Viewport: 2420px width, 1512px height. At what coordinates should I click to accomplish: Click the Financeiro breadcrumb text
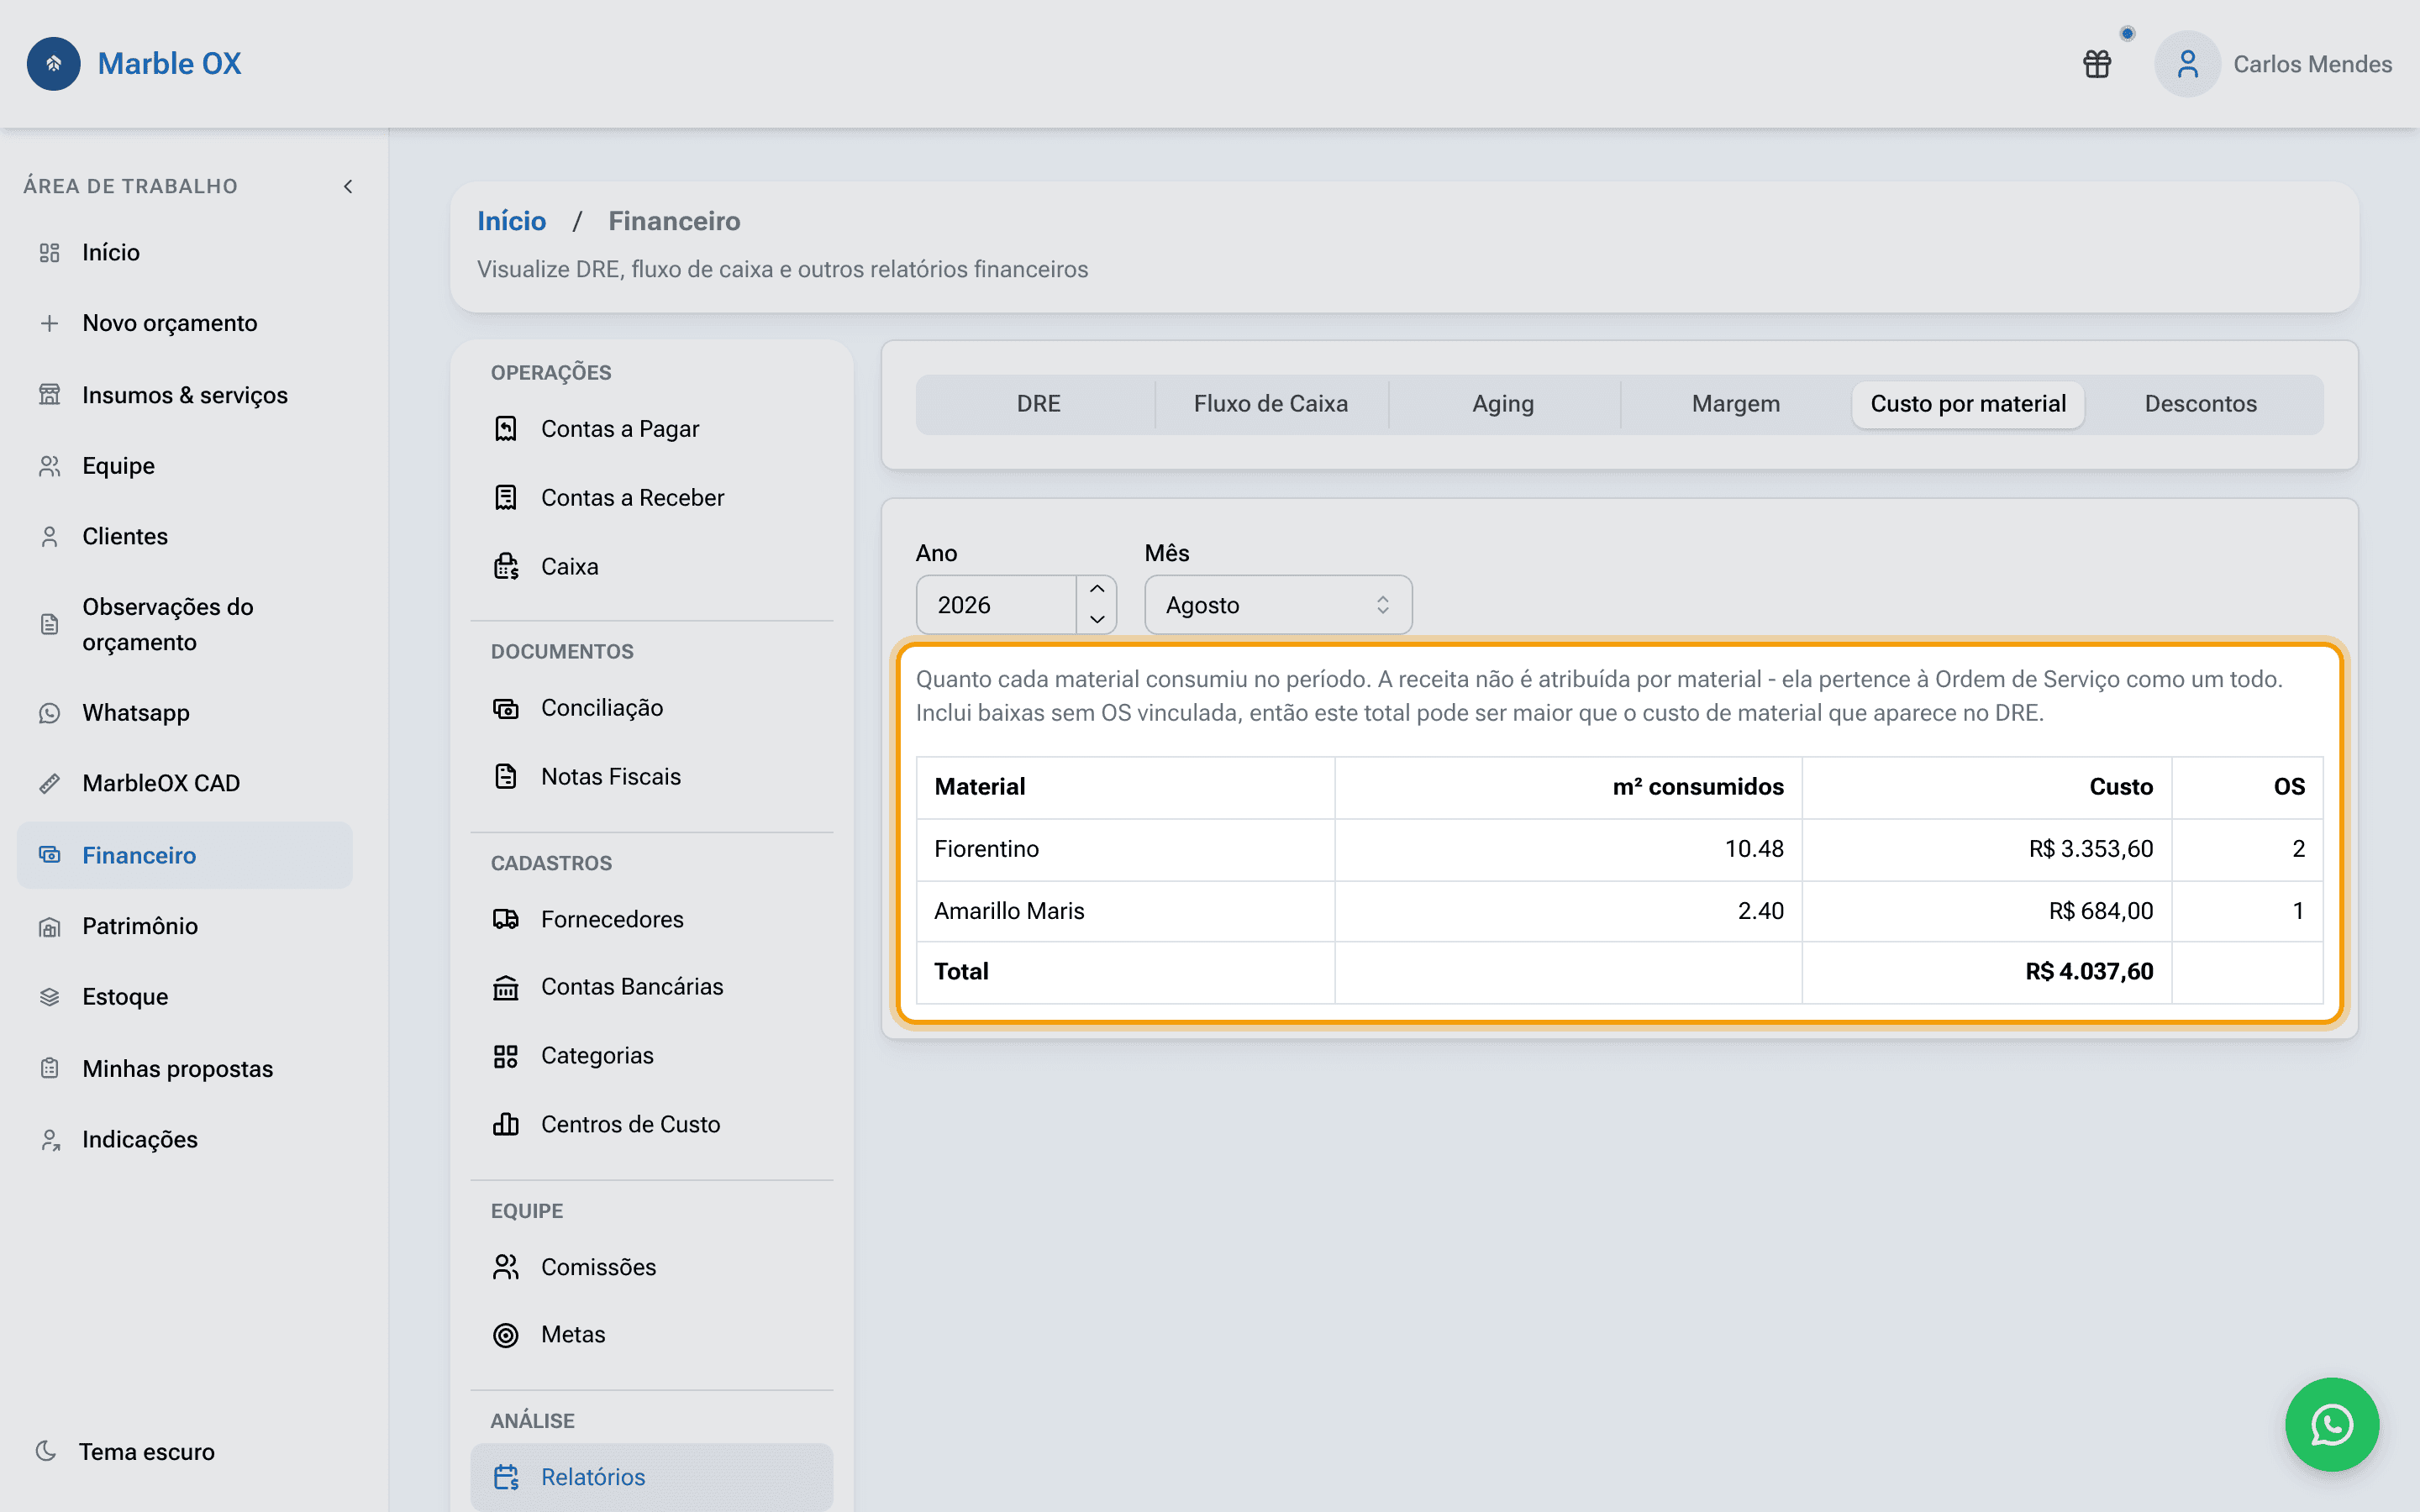pos(674,221)
